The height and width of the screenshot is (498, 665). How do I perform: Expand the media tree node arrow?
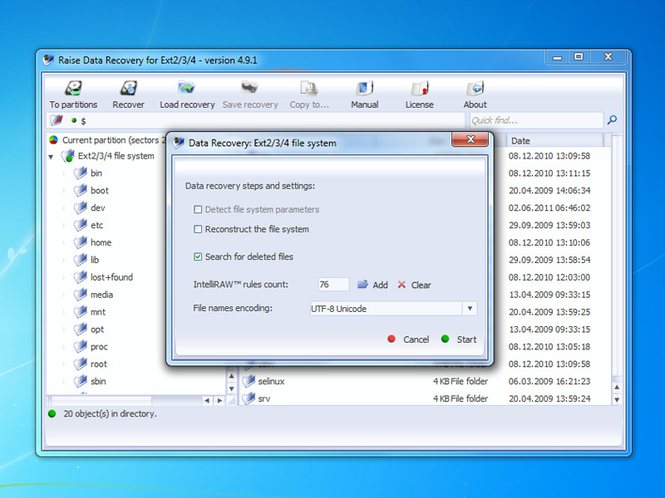click(64, 294)
